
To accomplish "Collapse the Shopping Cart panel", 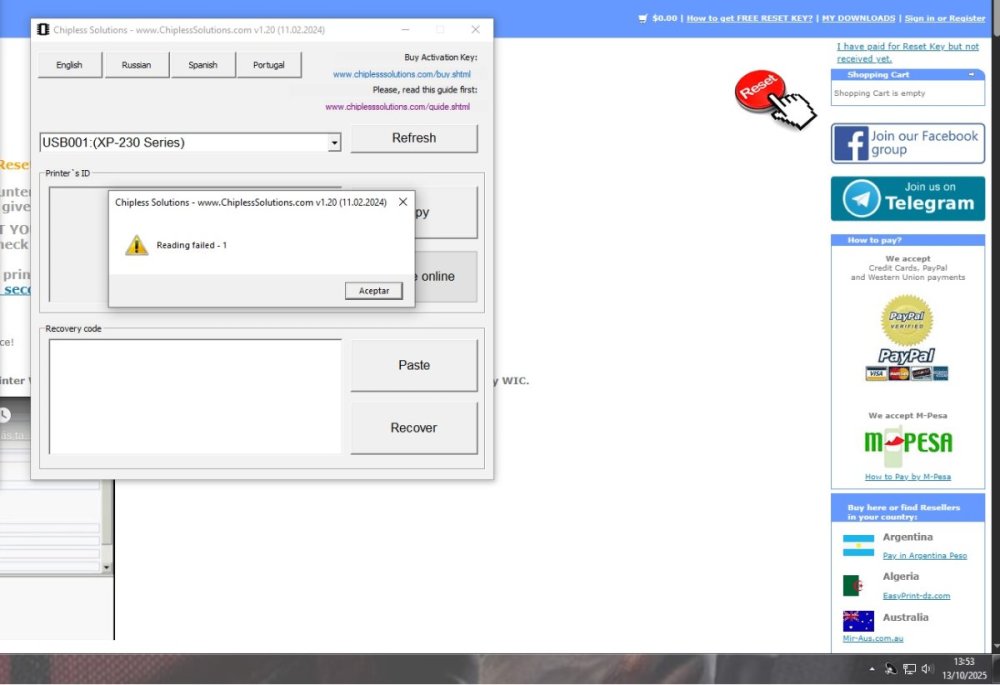I will [969, 75].
